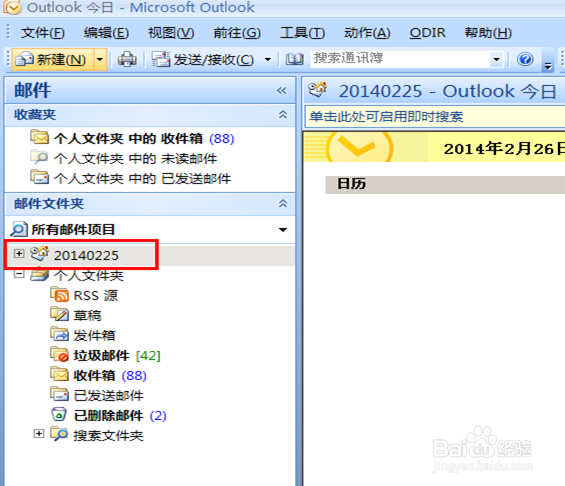
Task: Open the 编辑(E) menu
Action: pyautogui.click(x=106, y=33)
